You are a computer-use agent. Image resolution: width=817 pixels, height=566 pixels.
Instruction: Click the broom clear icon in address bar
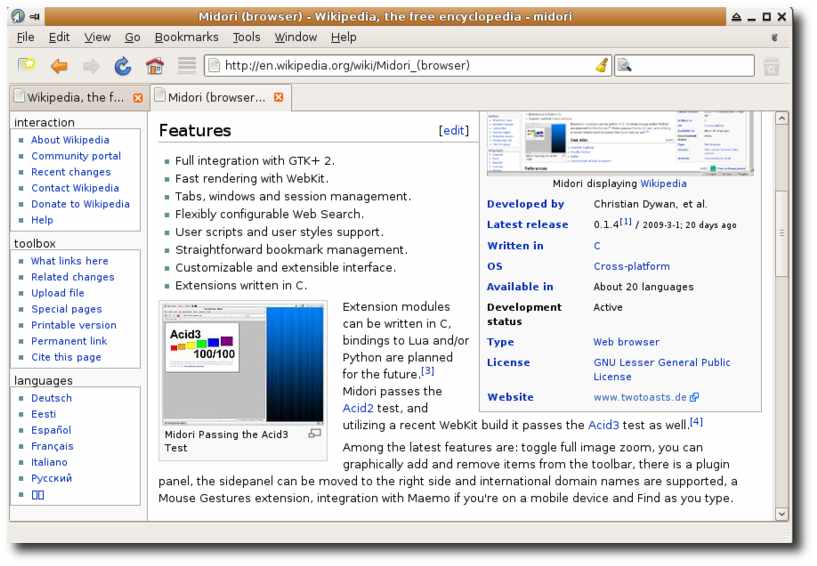coord(602,66)
